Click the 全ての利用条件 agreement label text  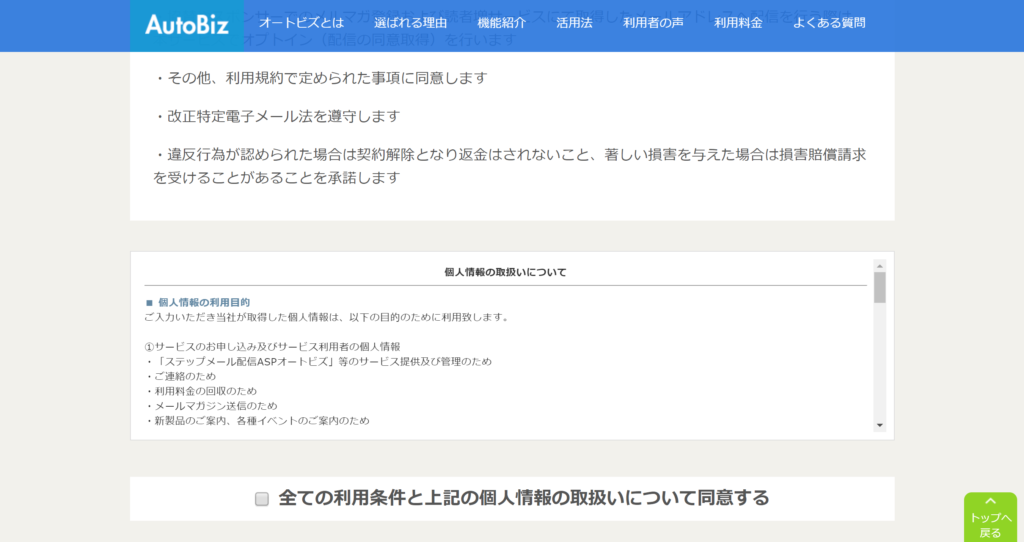click(x=523, y=498)
